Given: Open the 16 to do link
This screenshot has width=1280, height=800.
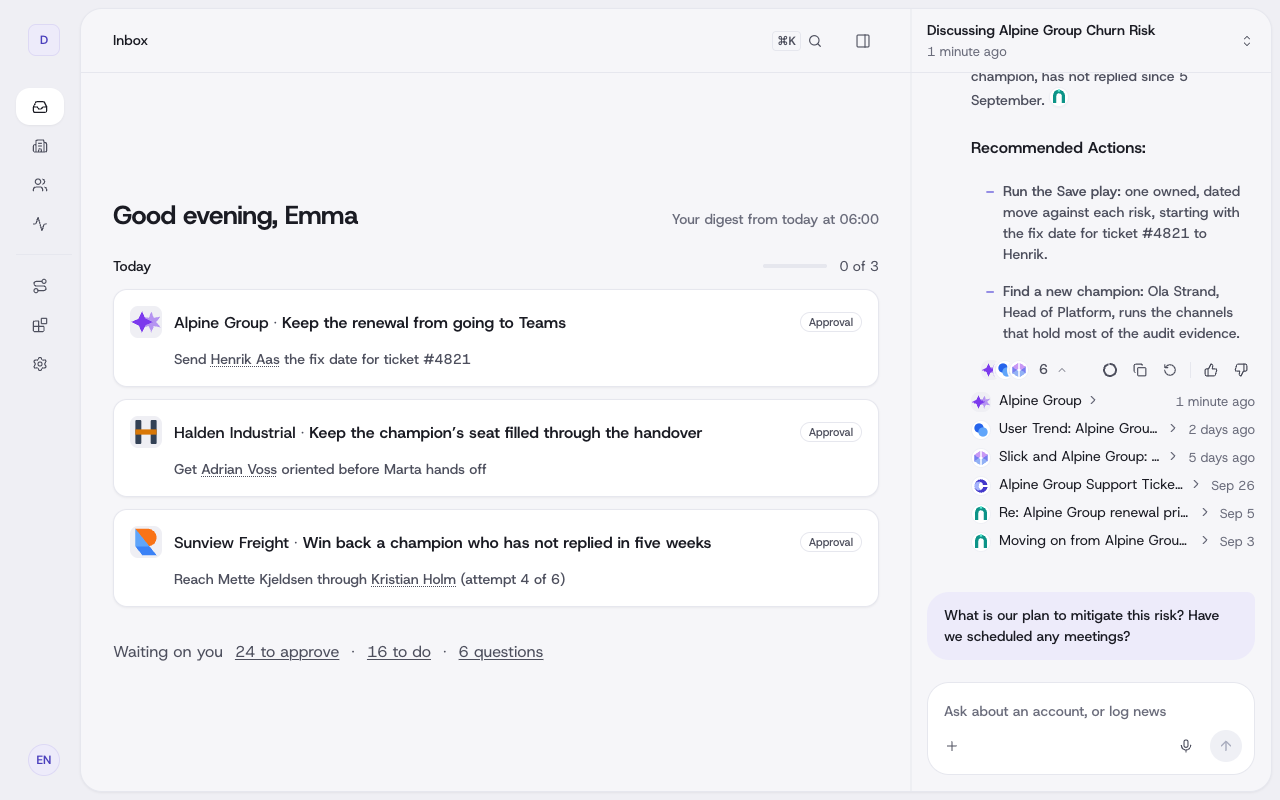Looking at the screenshot, I should click(x=399, y=652).
